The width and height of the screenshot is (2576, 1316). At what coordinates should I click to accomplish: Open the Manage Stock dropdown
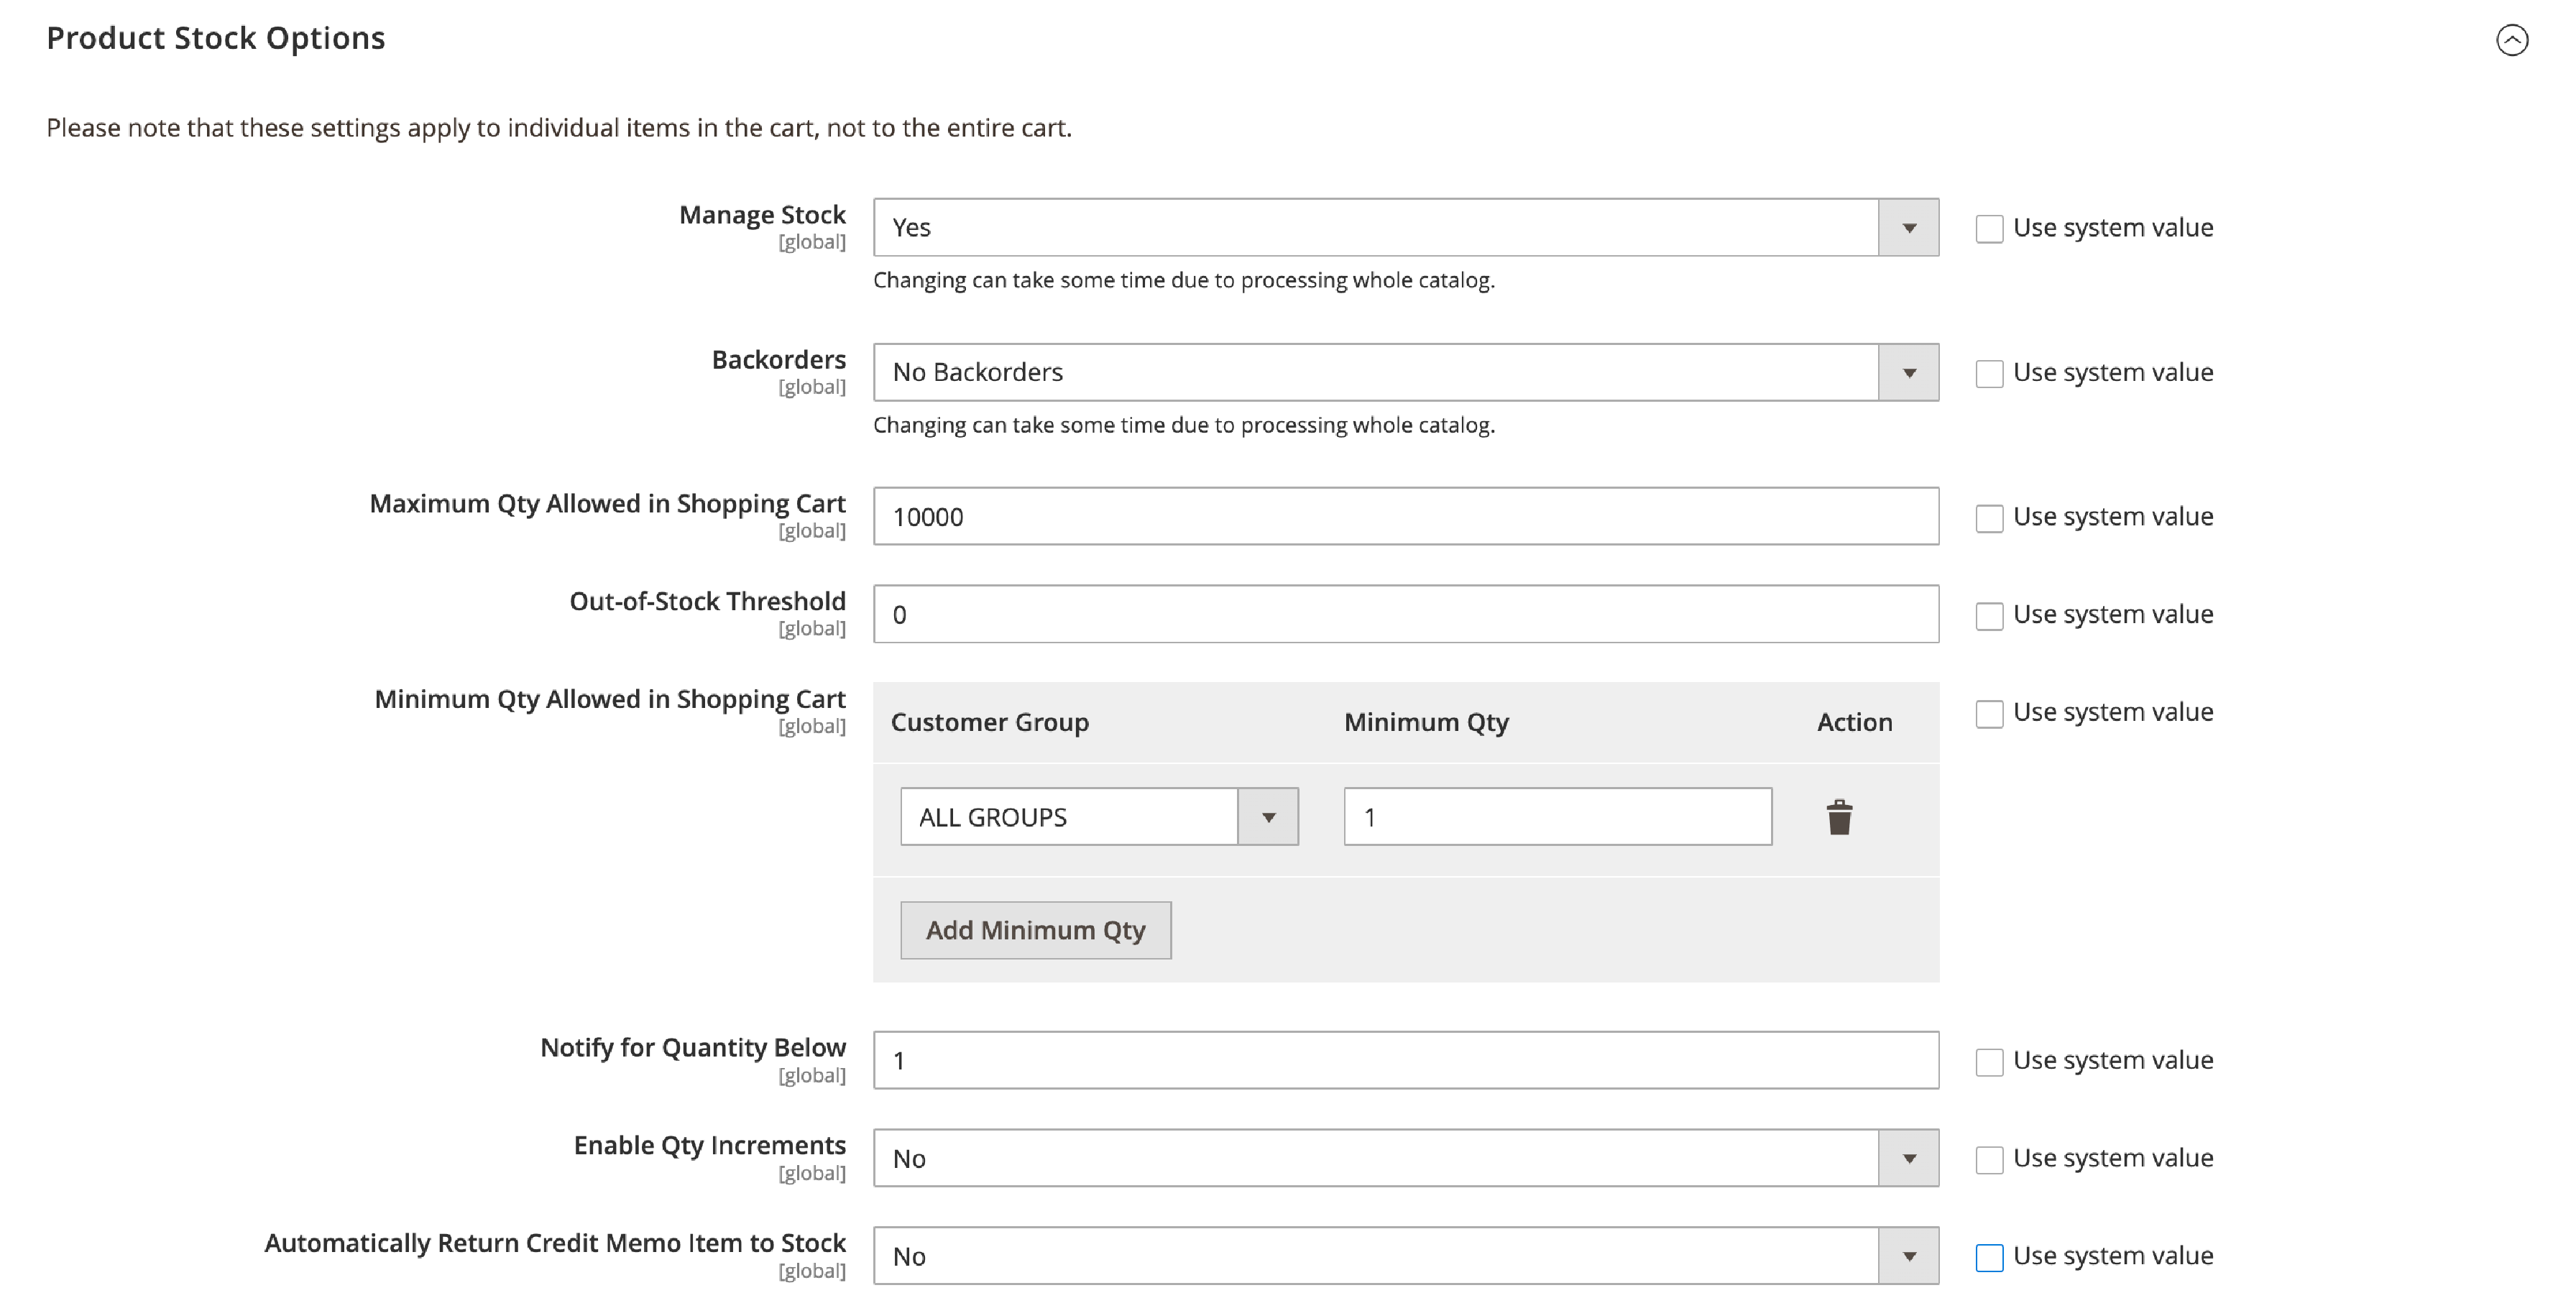click(1405, 227)
